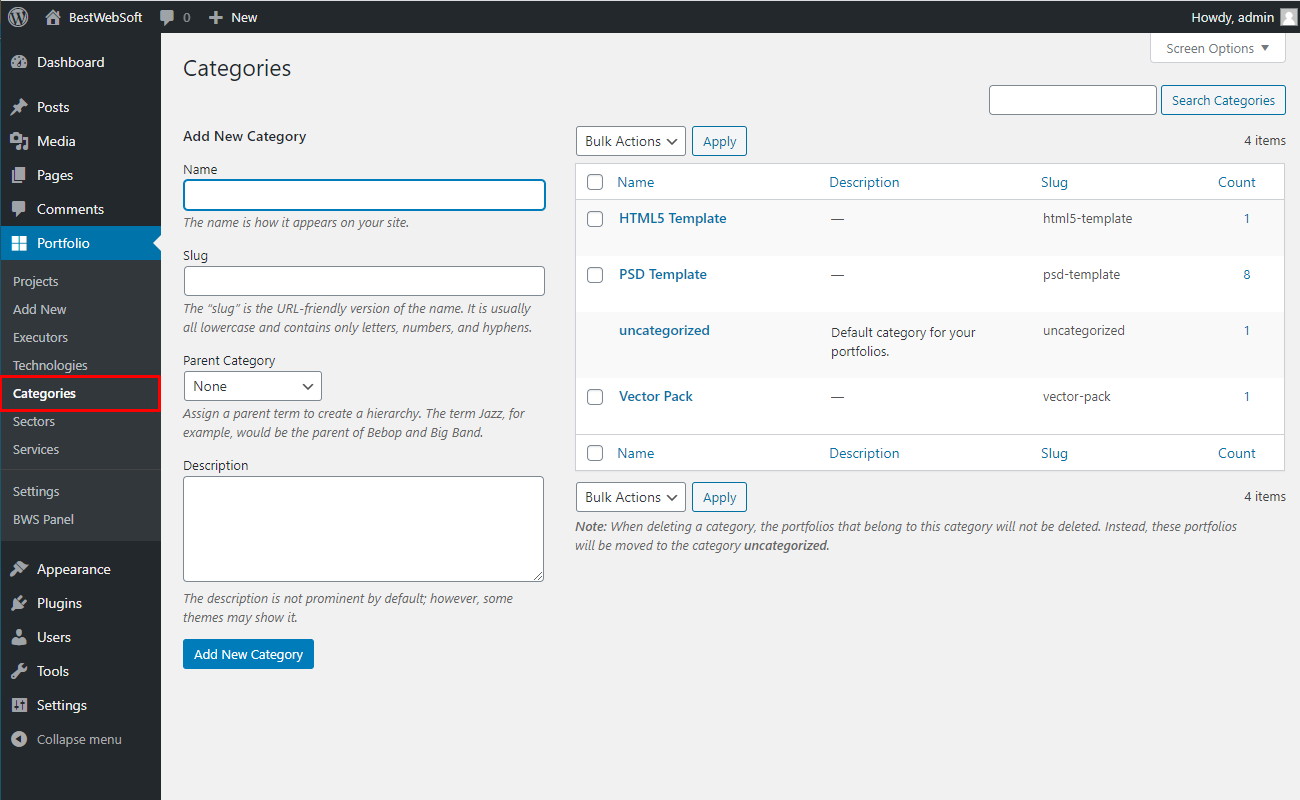Sort by the Description header column
Viewport: 1300px width, 800px height.
click(864, 182)
